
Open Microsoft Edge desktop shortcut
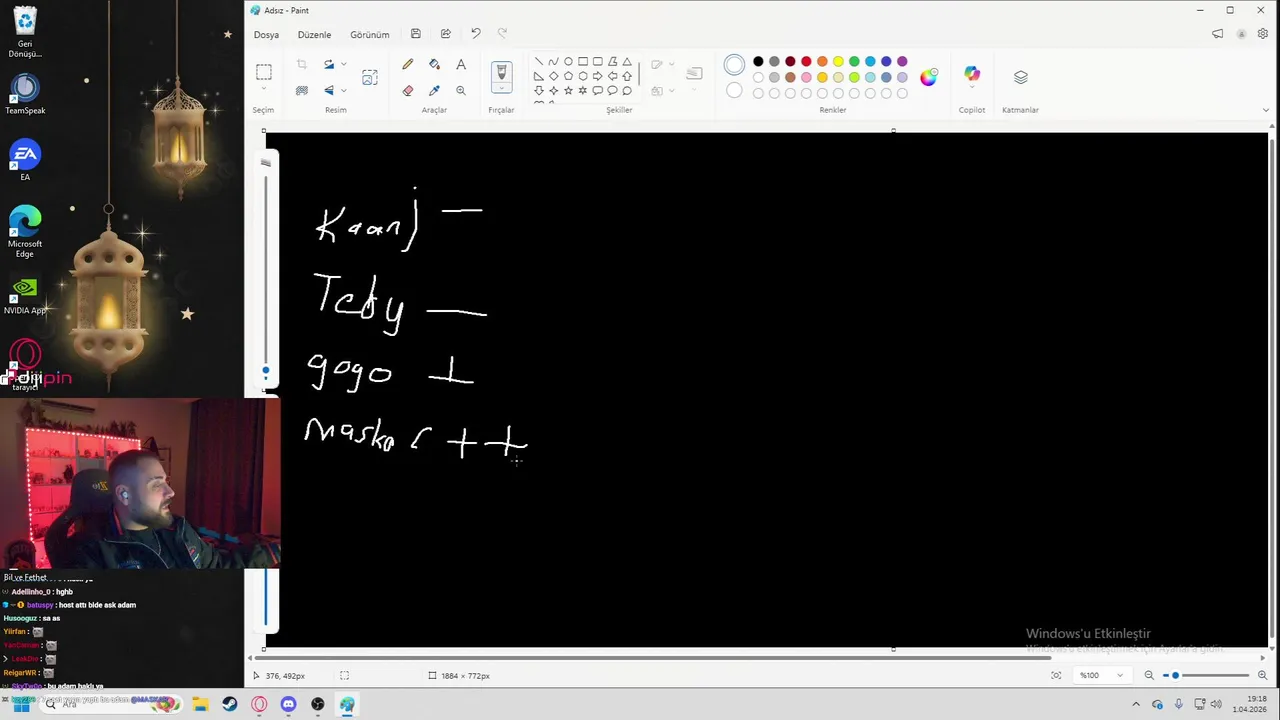25,232
